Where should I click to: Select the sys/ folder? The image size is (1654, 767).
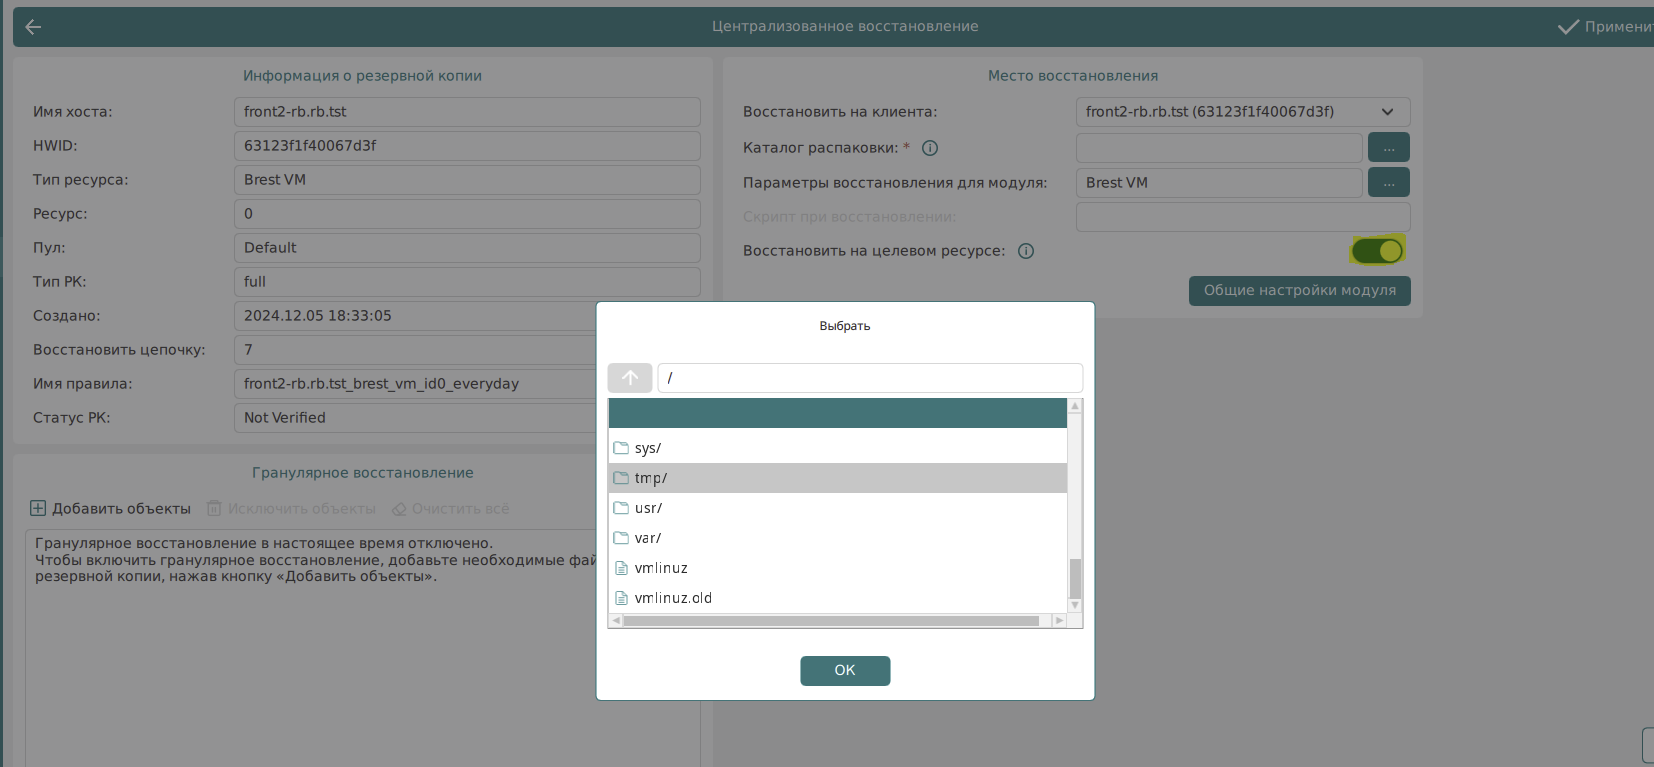(838, 448)
